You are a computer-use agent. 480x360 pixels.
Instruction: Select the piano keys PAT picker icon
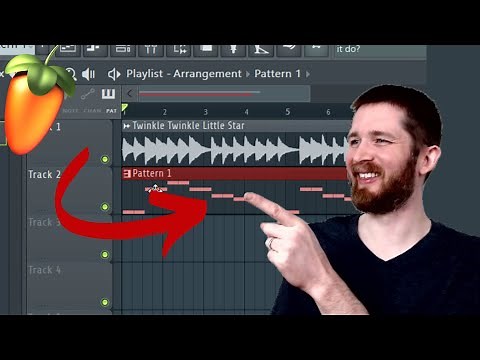pos(108,94)
